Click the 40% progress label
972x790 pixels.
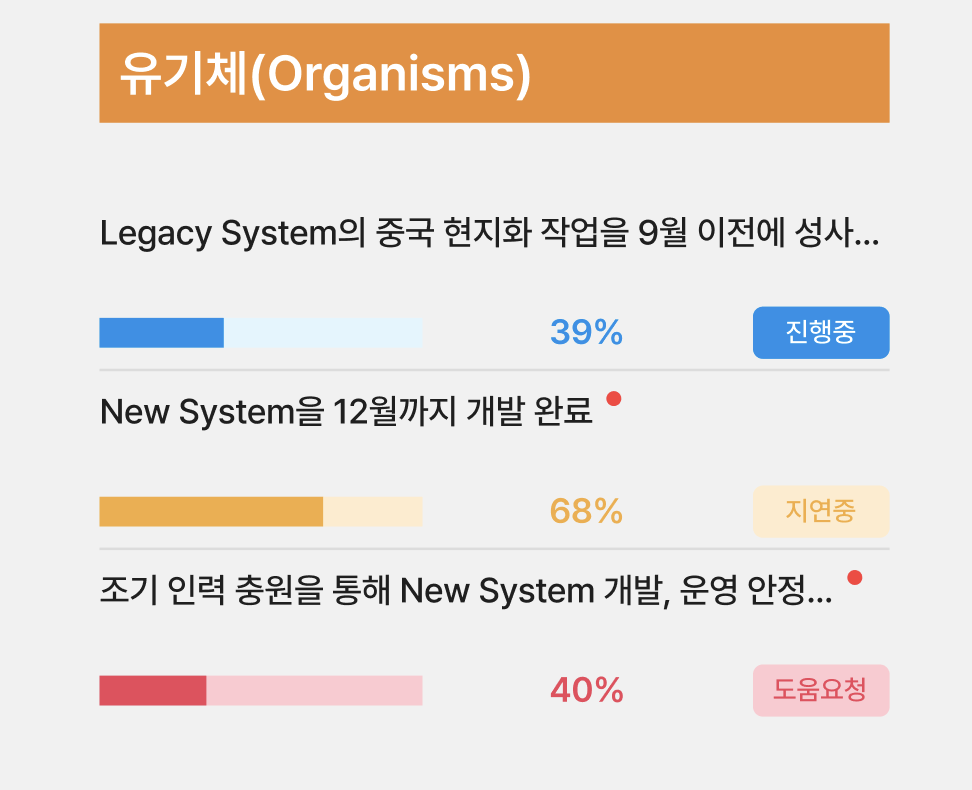(585, 690)
